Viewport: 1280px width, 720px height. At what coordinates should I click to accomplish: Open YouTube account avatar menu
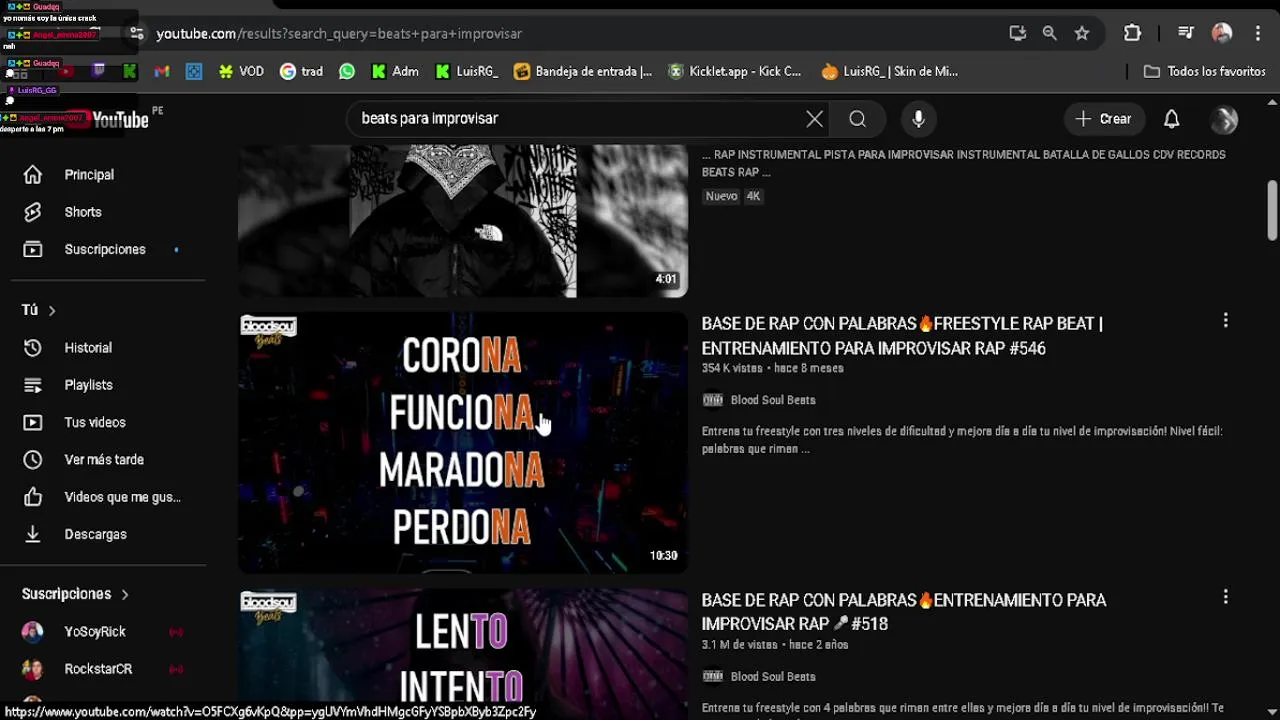click(x=1225, y=119)
